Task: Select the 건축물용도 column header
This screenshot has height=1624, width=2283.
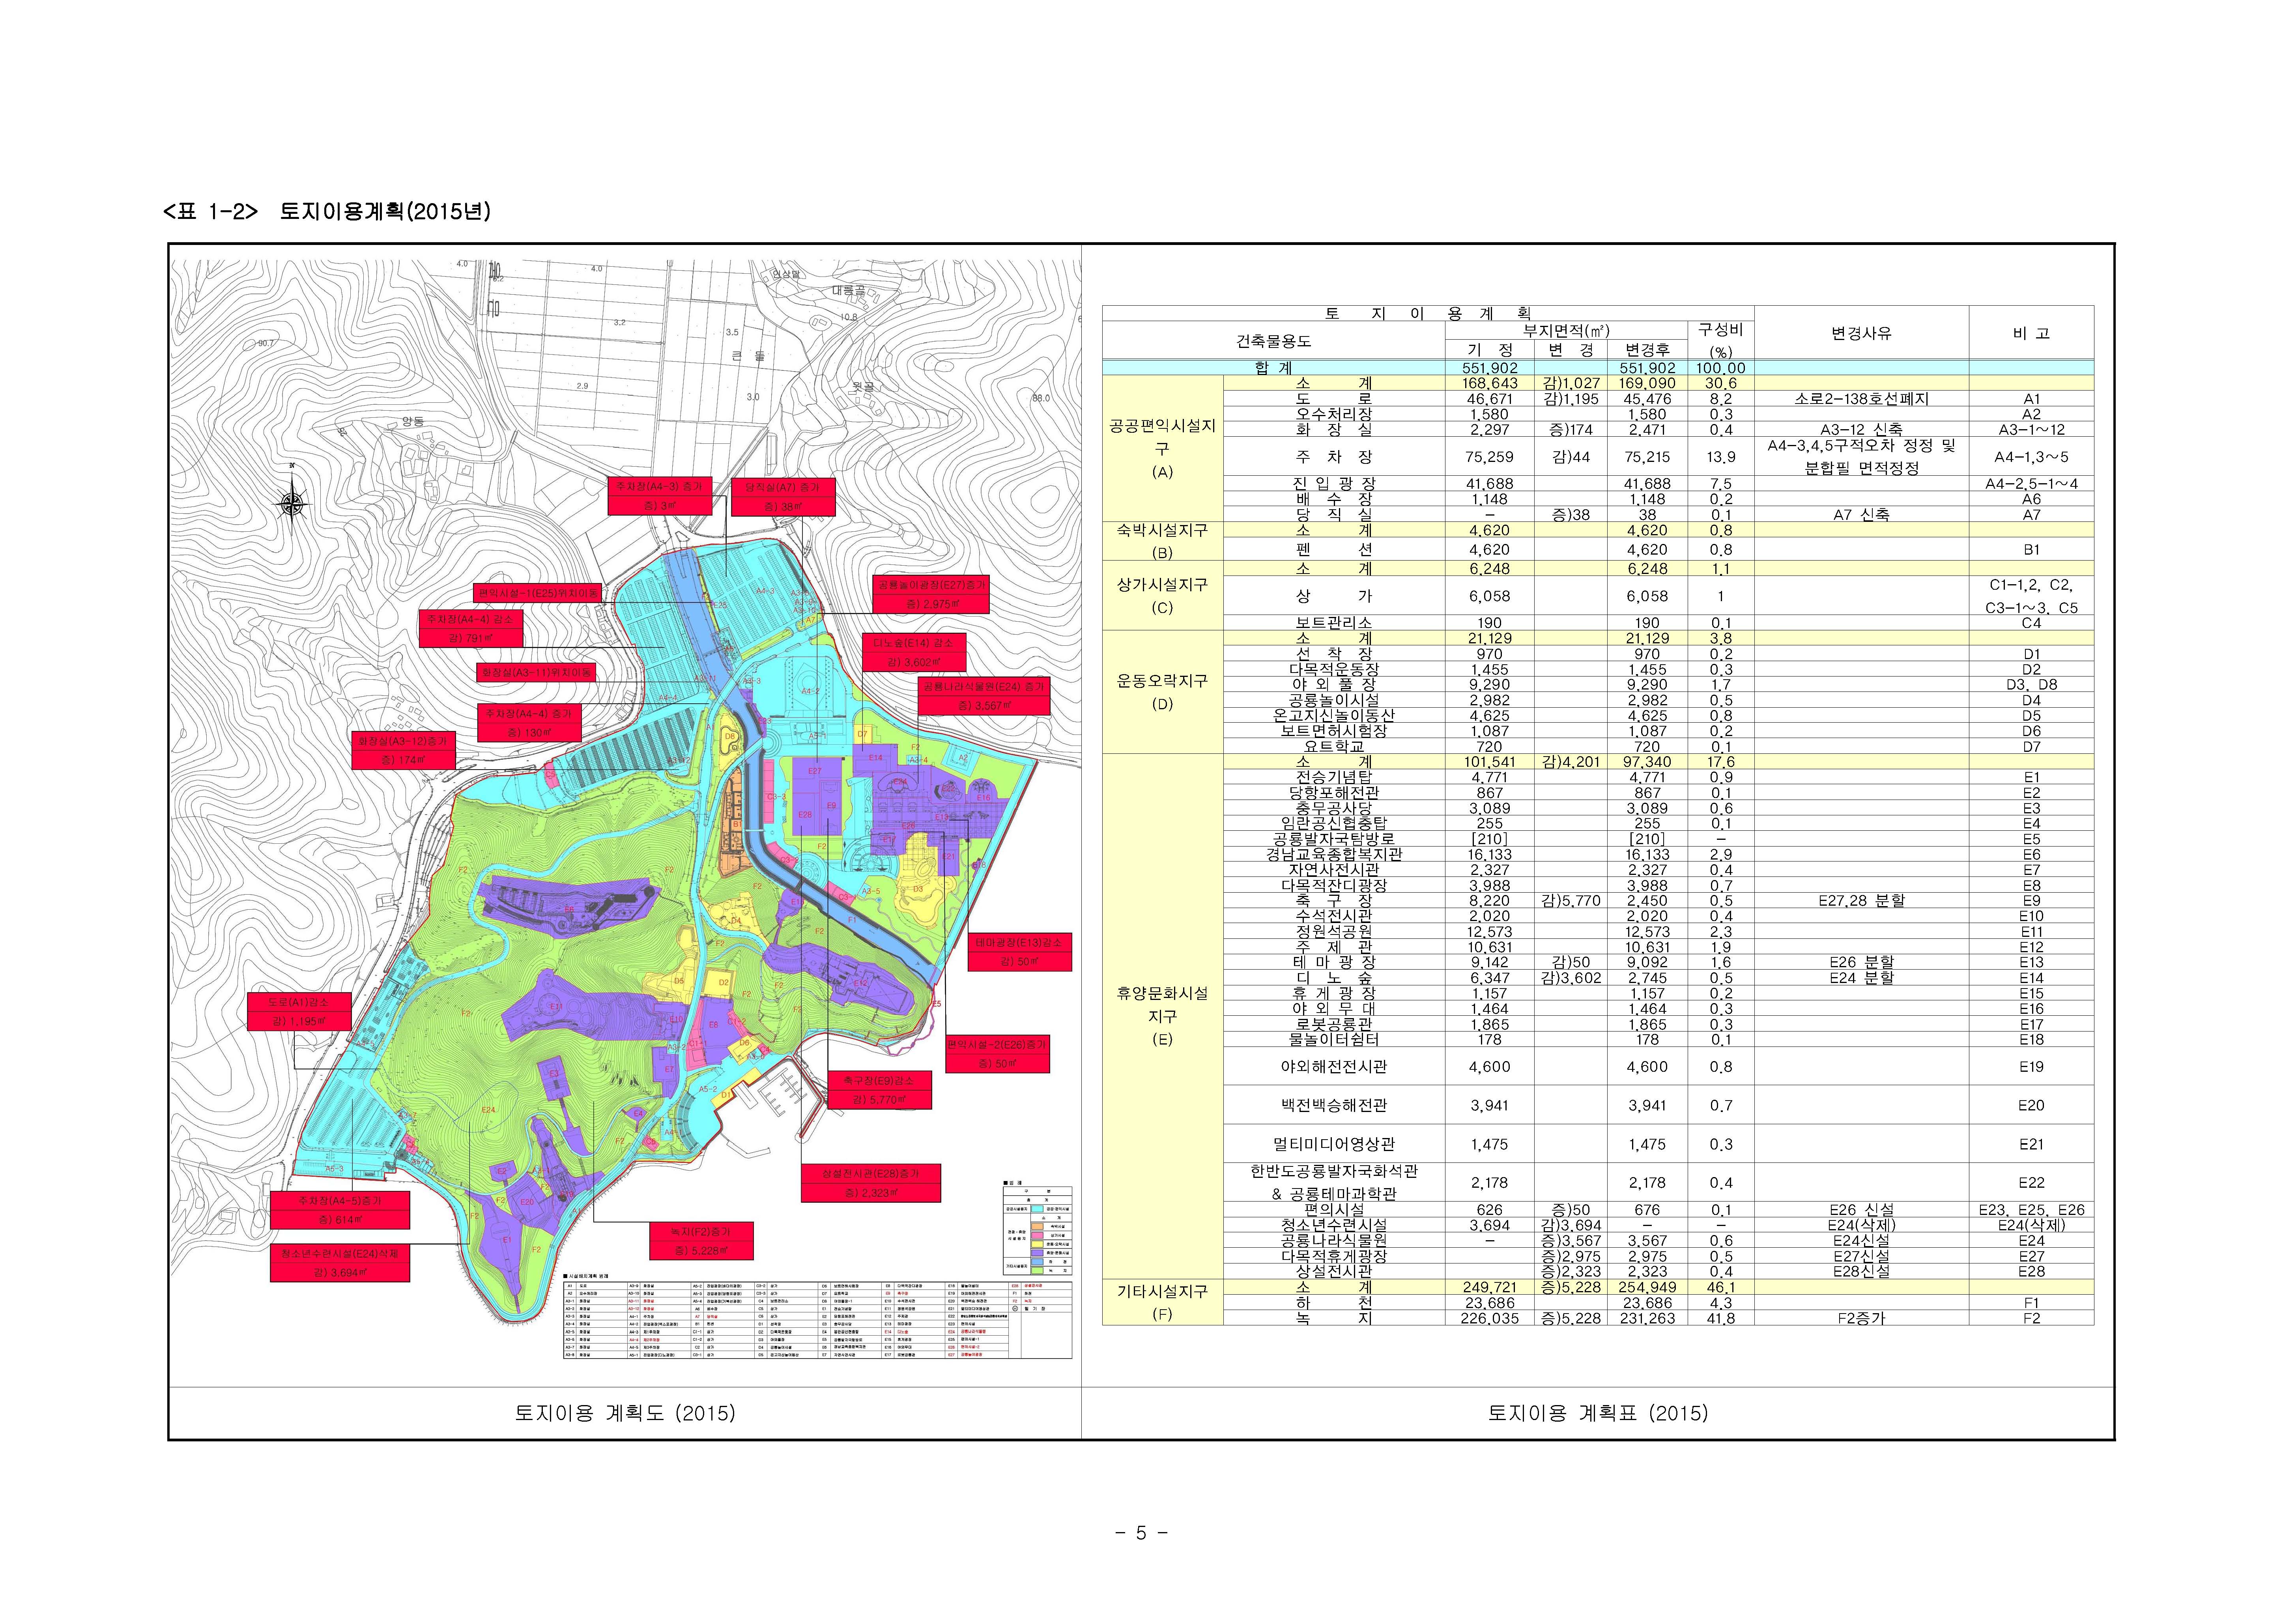Action: [x=1273, y=341]
